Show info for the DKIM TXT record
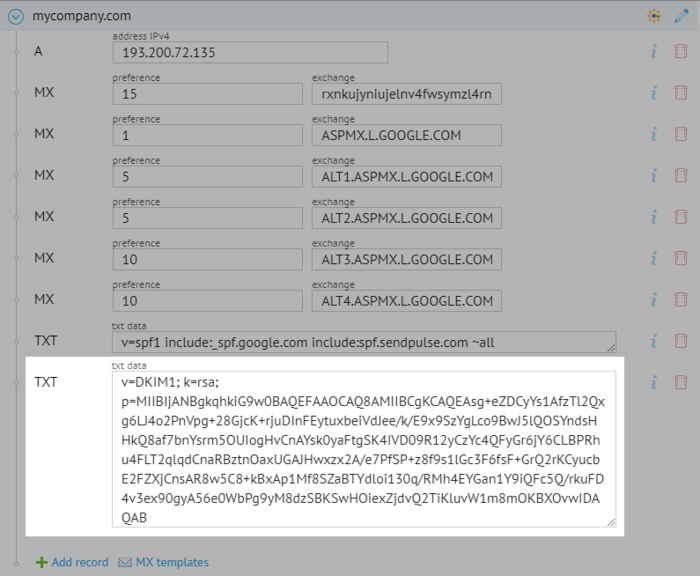The width and height of the screenshot is (700, 576). (654, 382)
